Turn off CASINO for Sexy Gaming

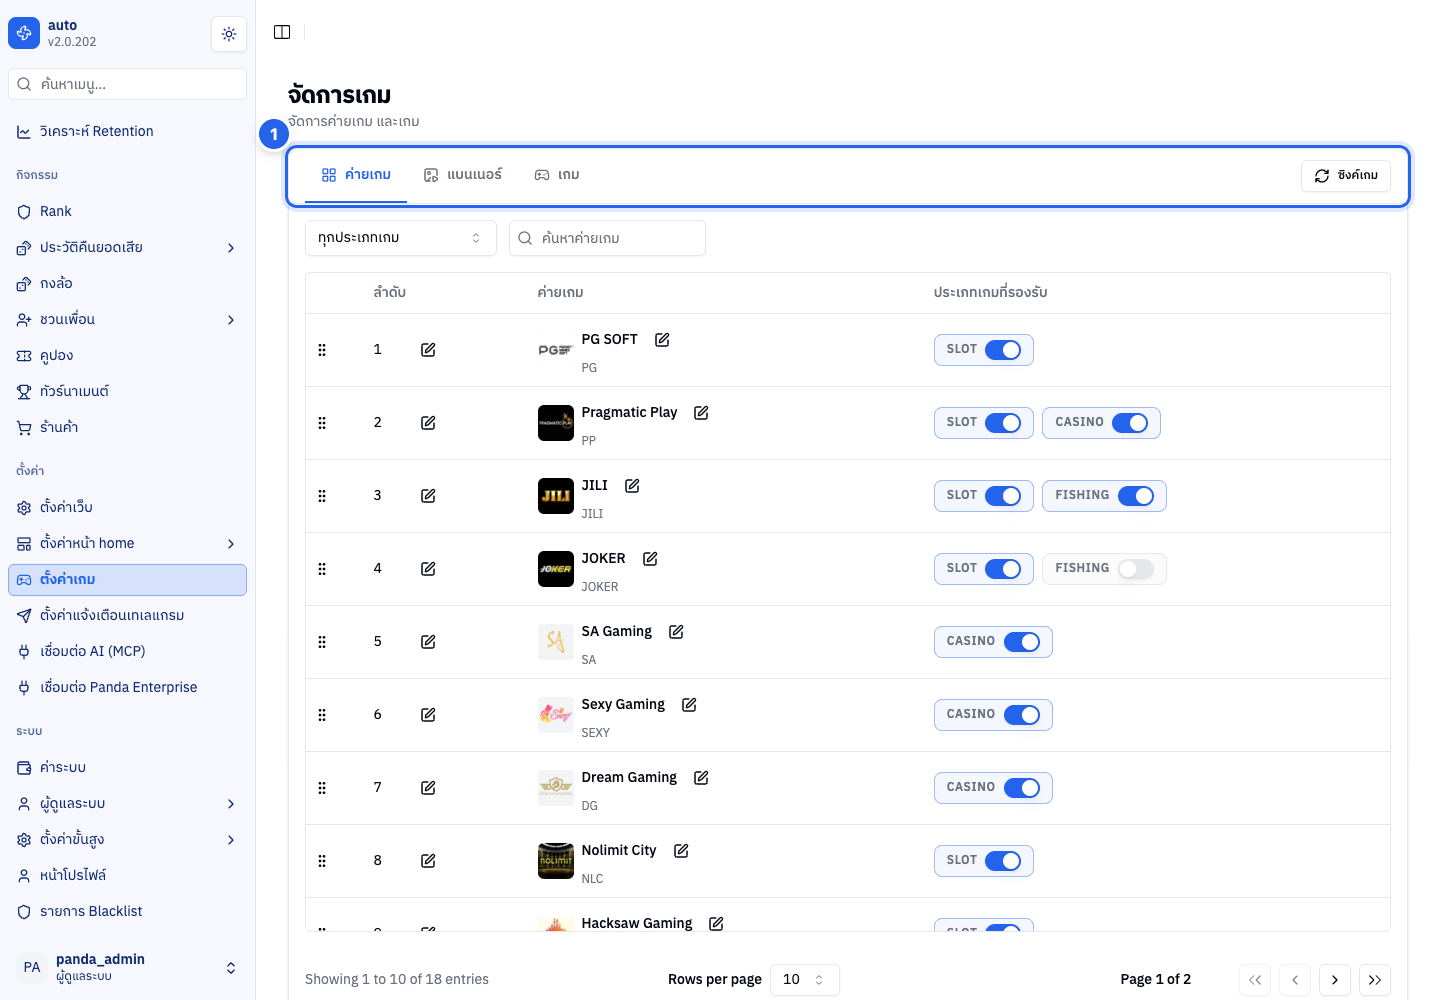click(x=1022, y=715)
